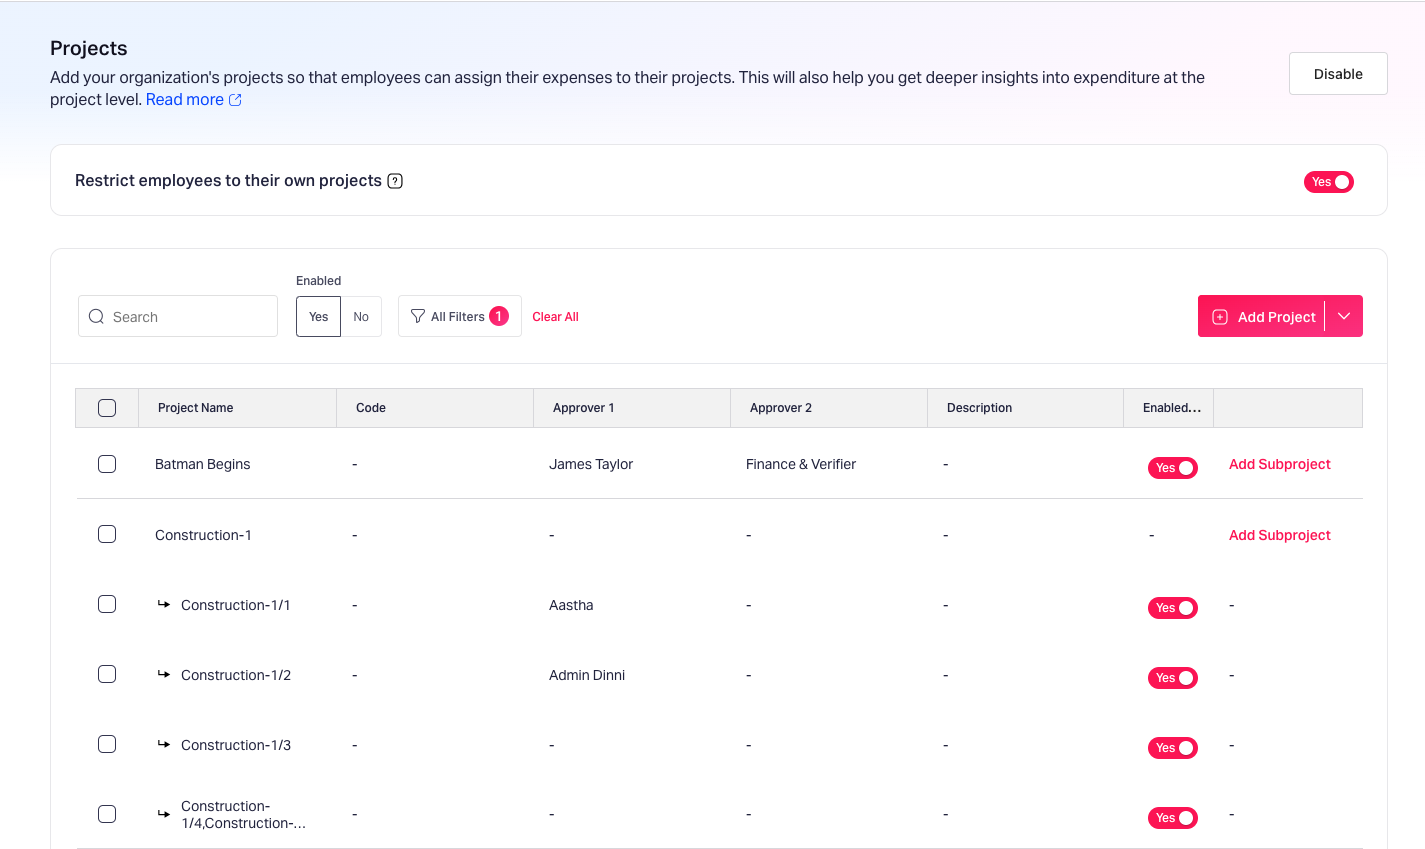Tick the select-all checkbox in table header
This screenshot has height=849, width=1425.
pos(107,408)
